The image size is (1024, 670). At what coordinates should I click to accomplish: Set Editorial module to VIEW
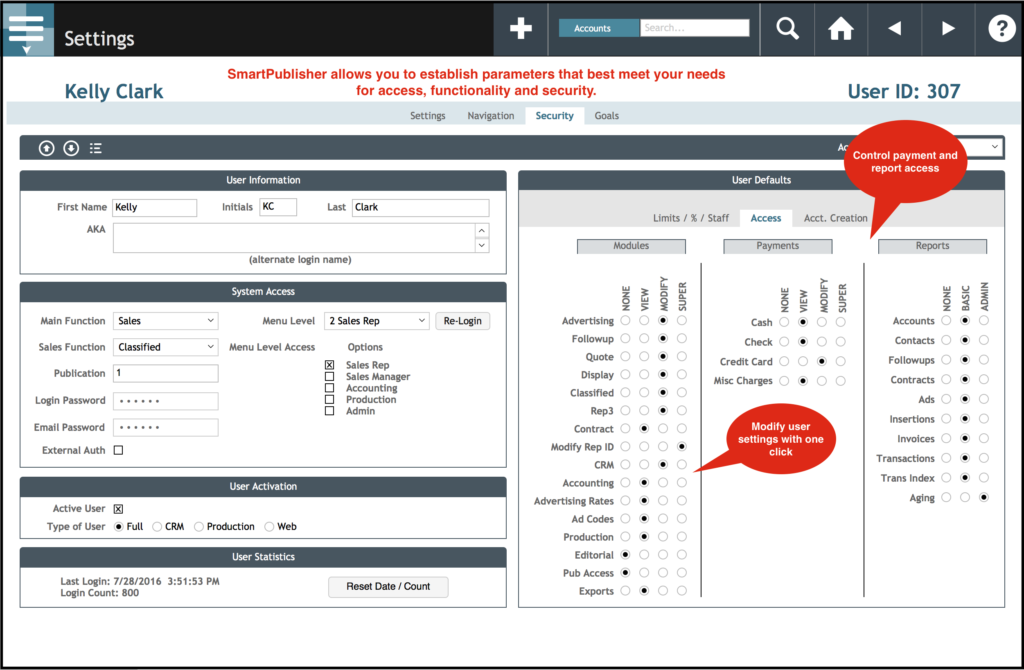coord(644,554)
